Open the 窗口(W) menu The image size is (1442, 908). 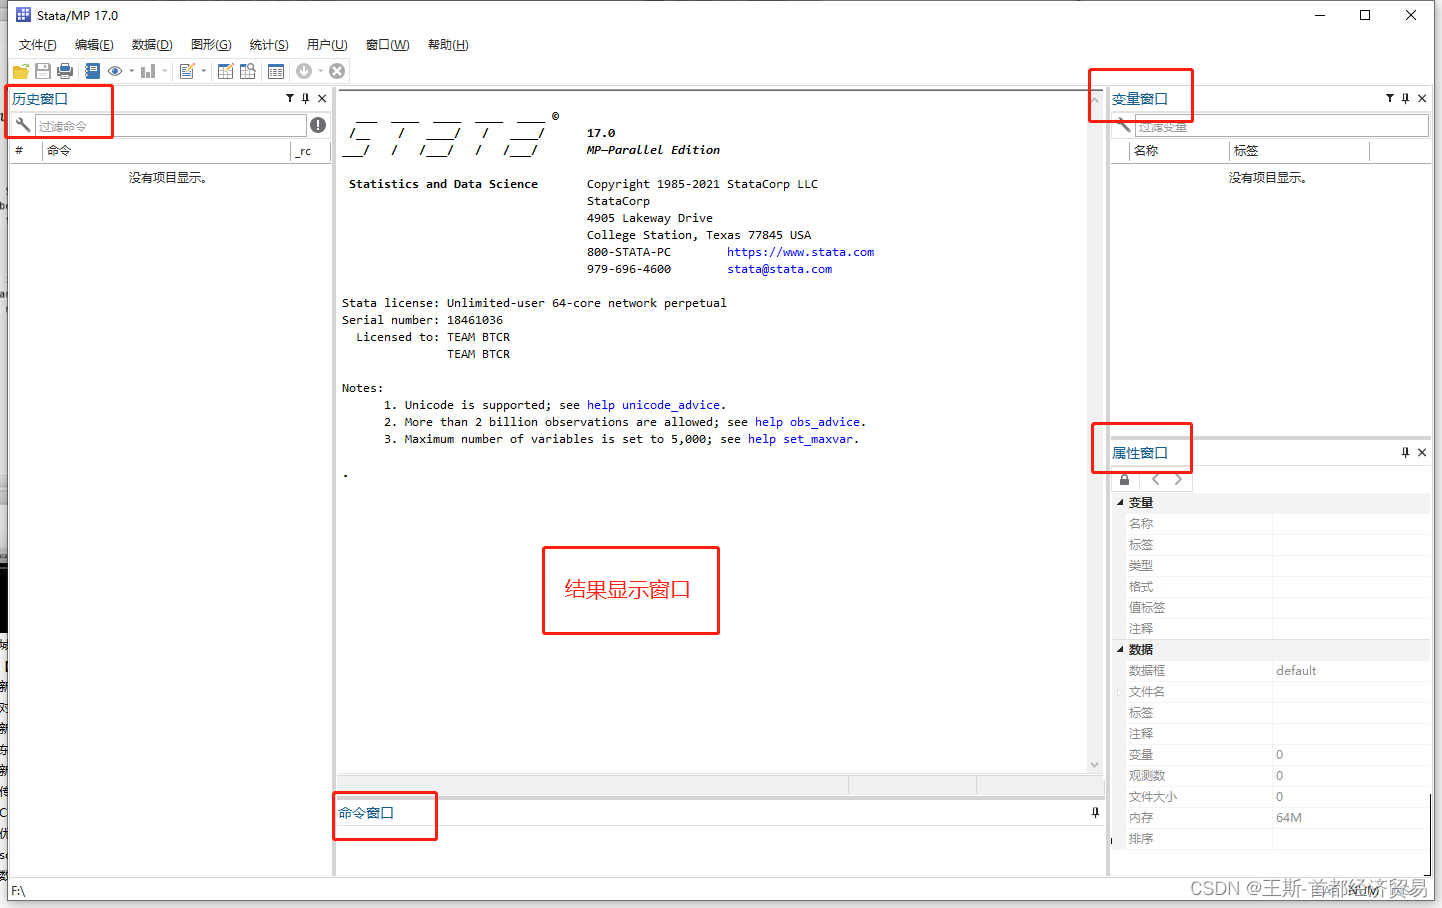pyautogui.click(x=388, y=45)
